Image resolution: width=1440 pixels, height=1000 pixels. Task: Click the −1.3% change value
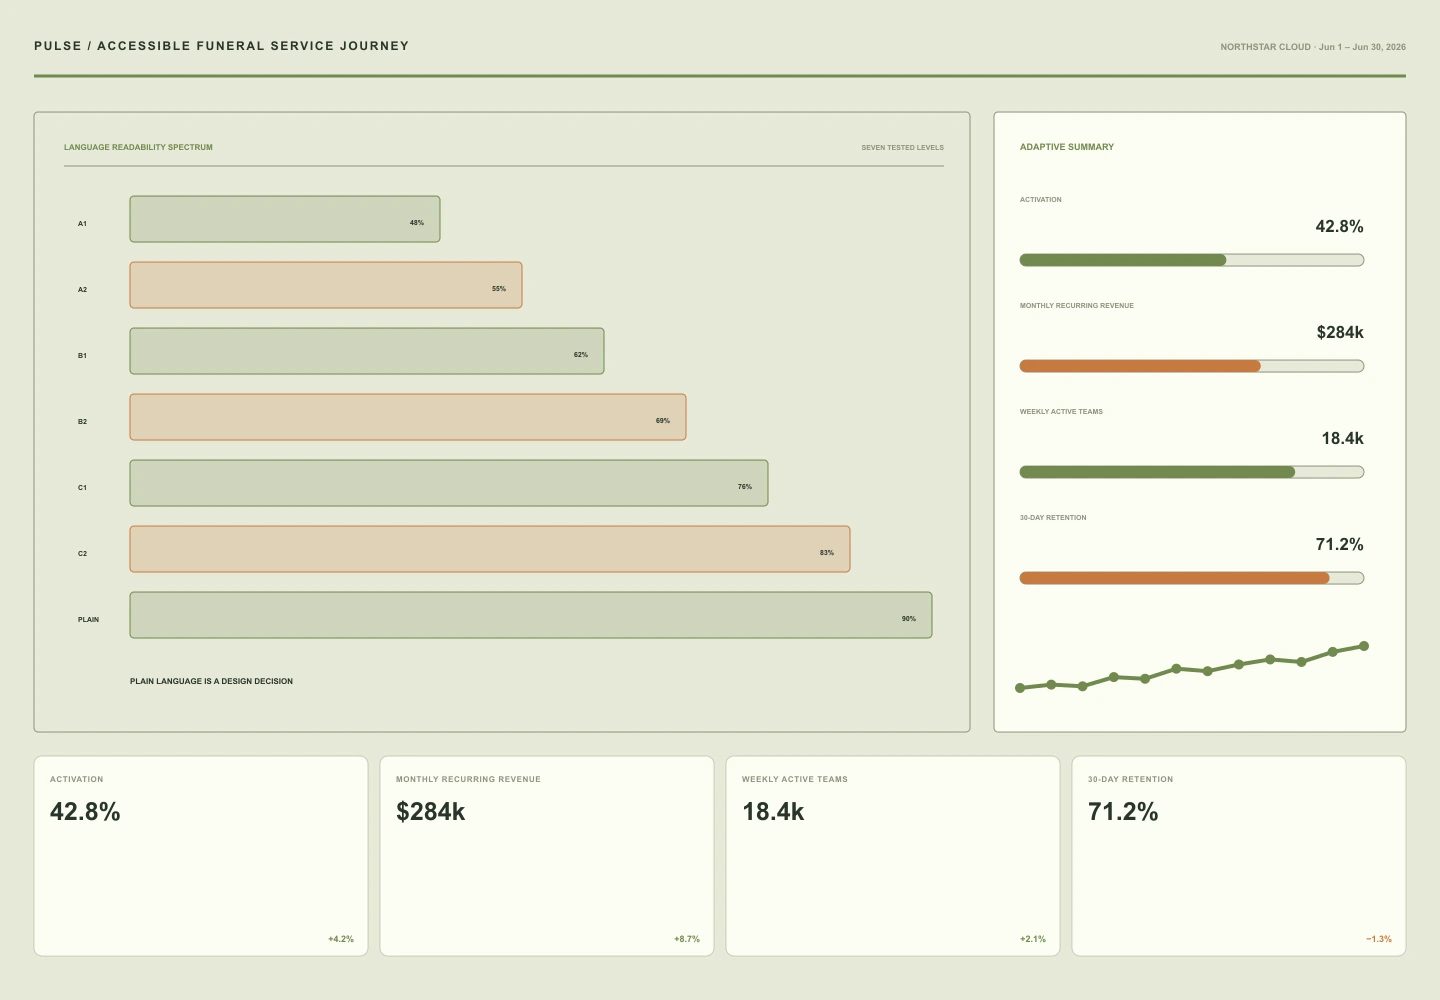pos(1379,939)
